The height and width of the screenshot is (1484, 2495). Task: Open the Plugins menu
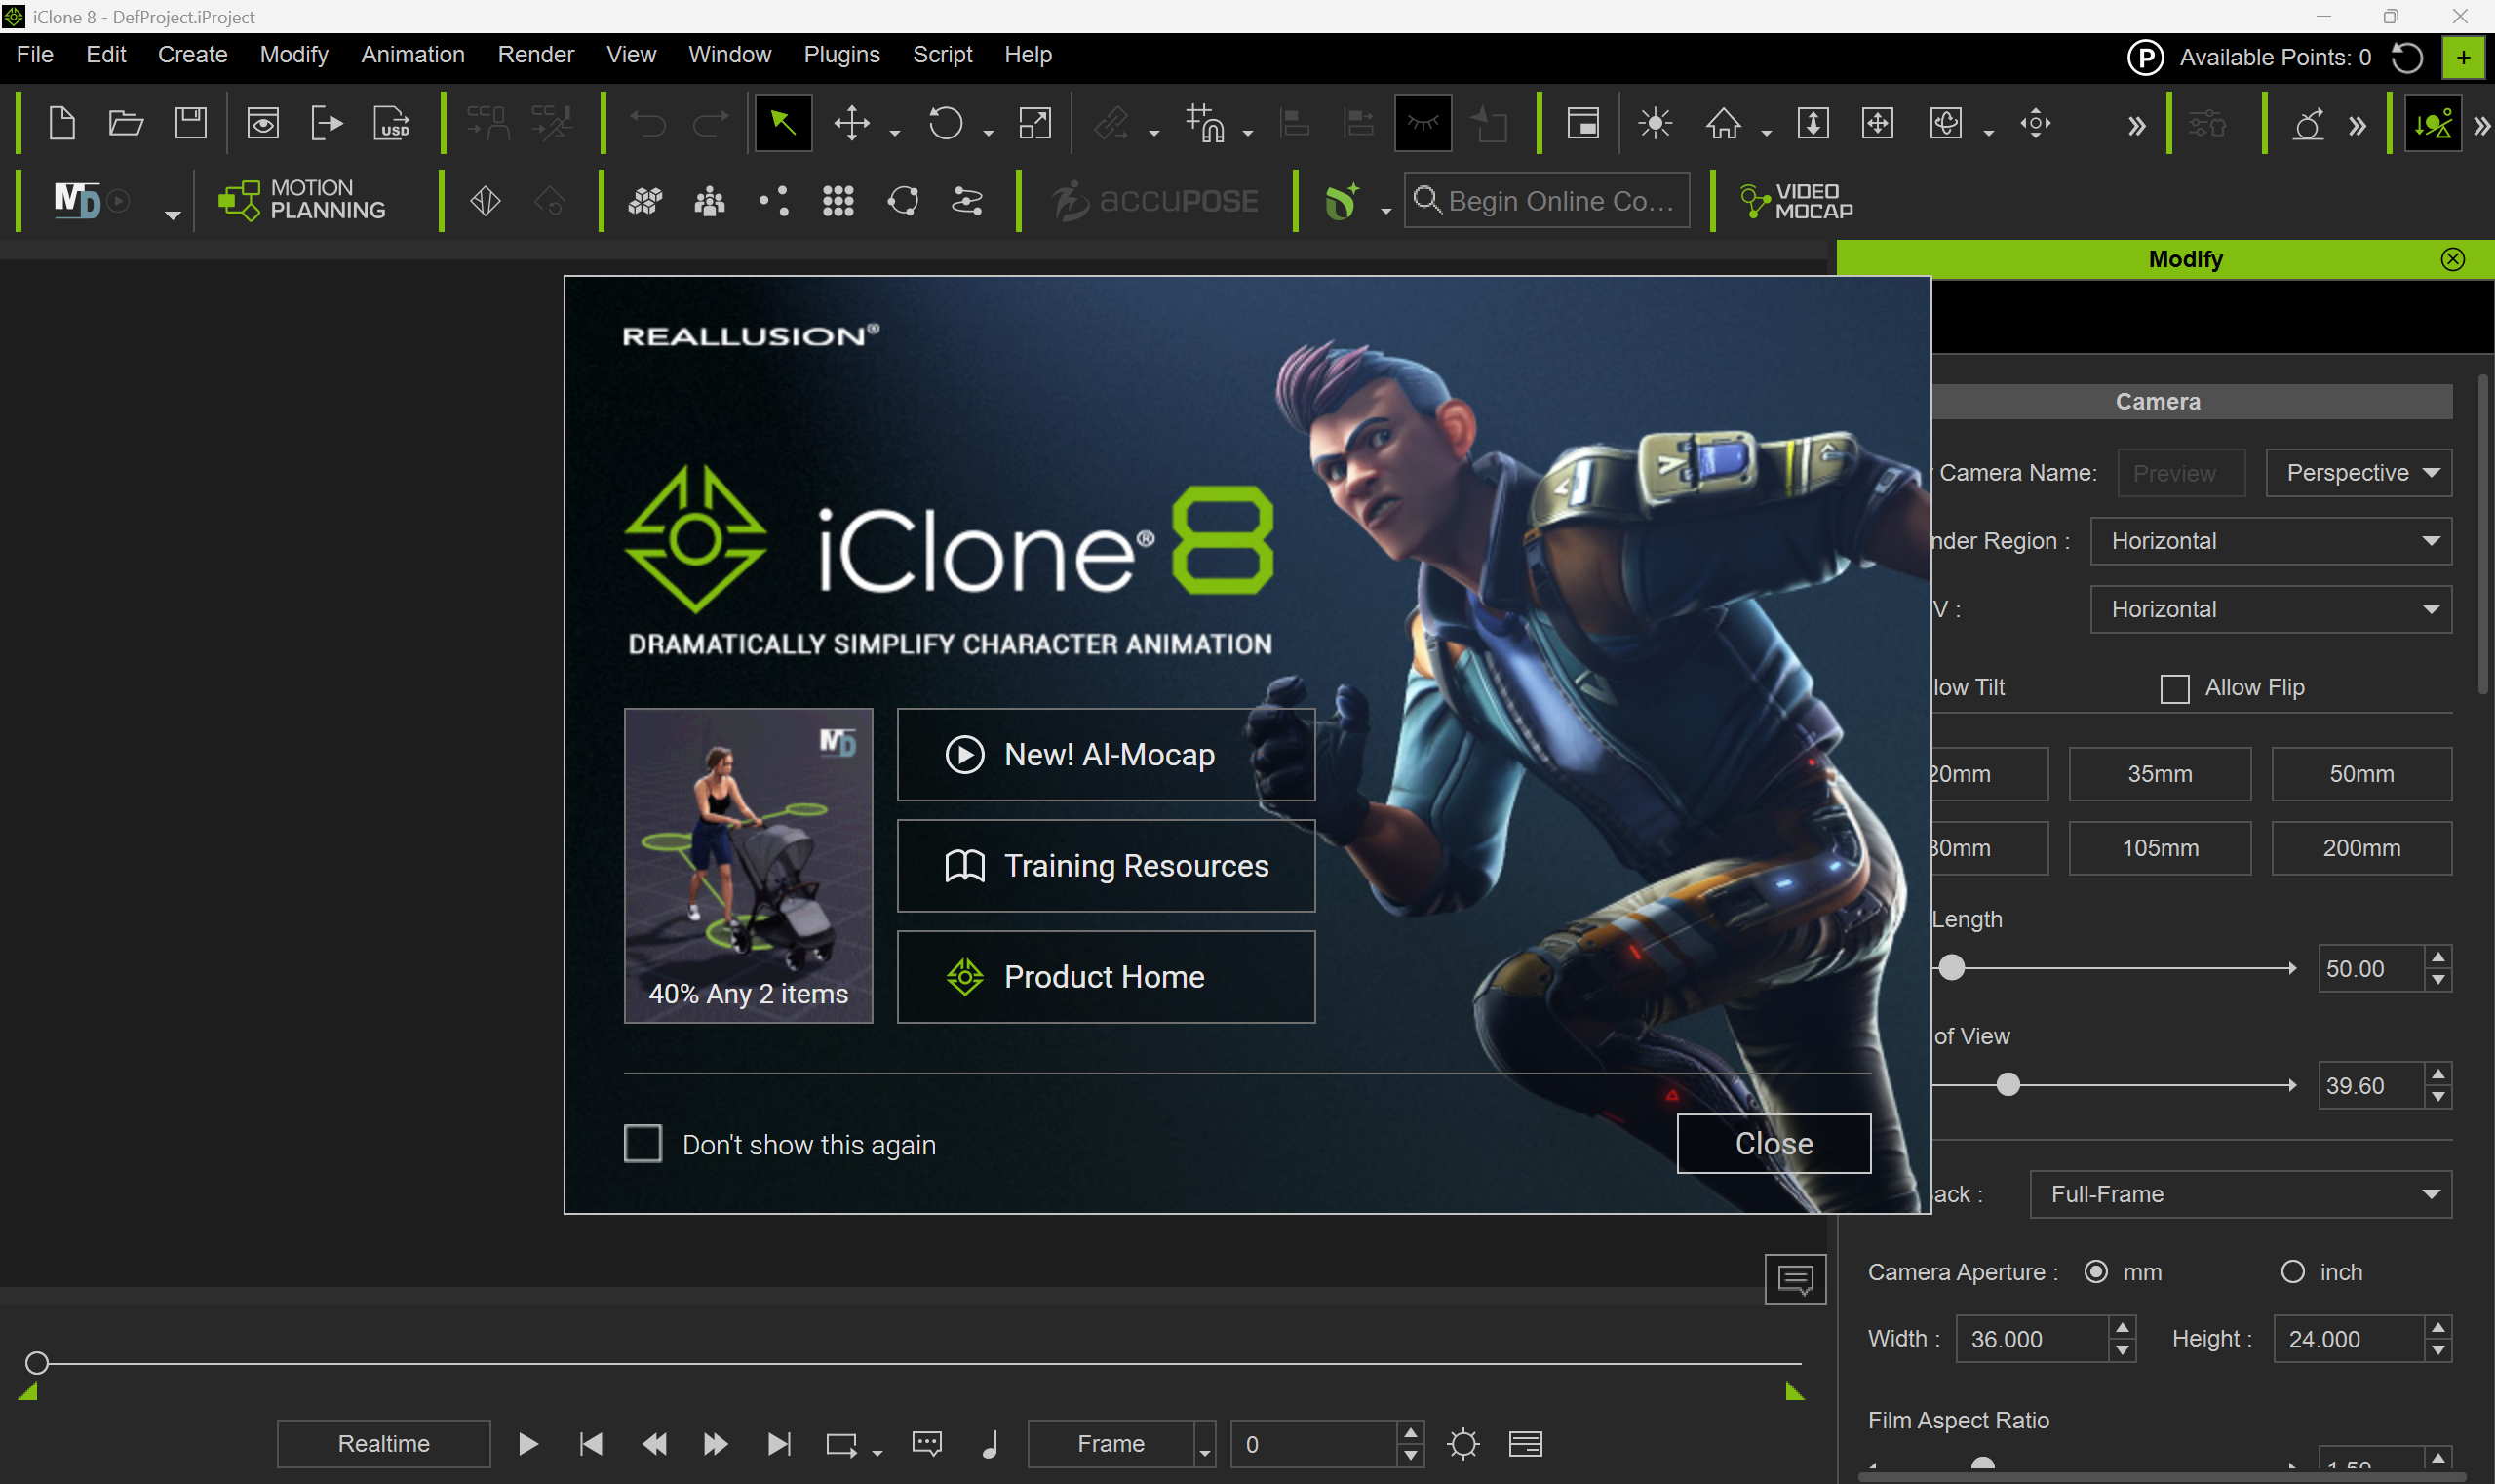coord(842,55)
